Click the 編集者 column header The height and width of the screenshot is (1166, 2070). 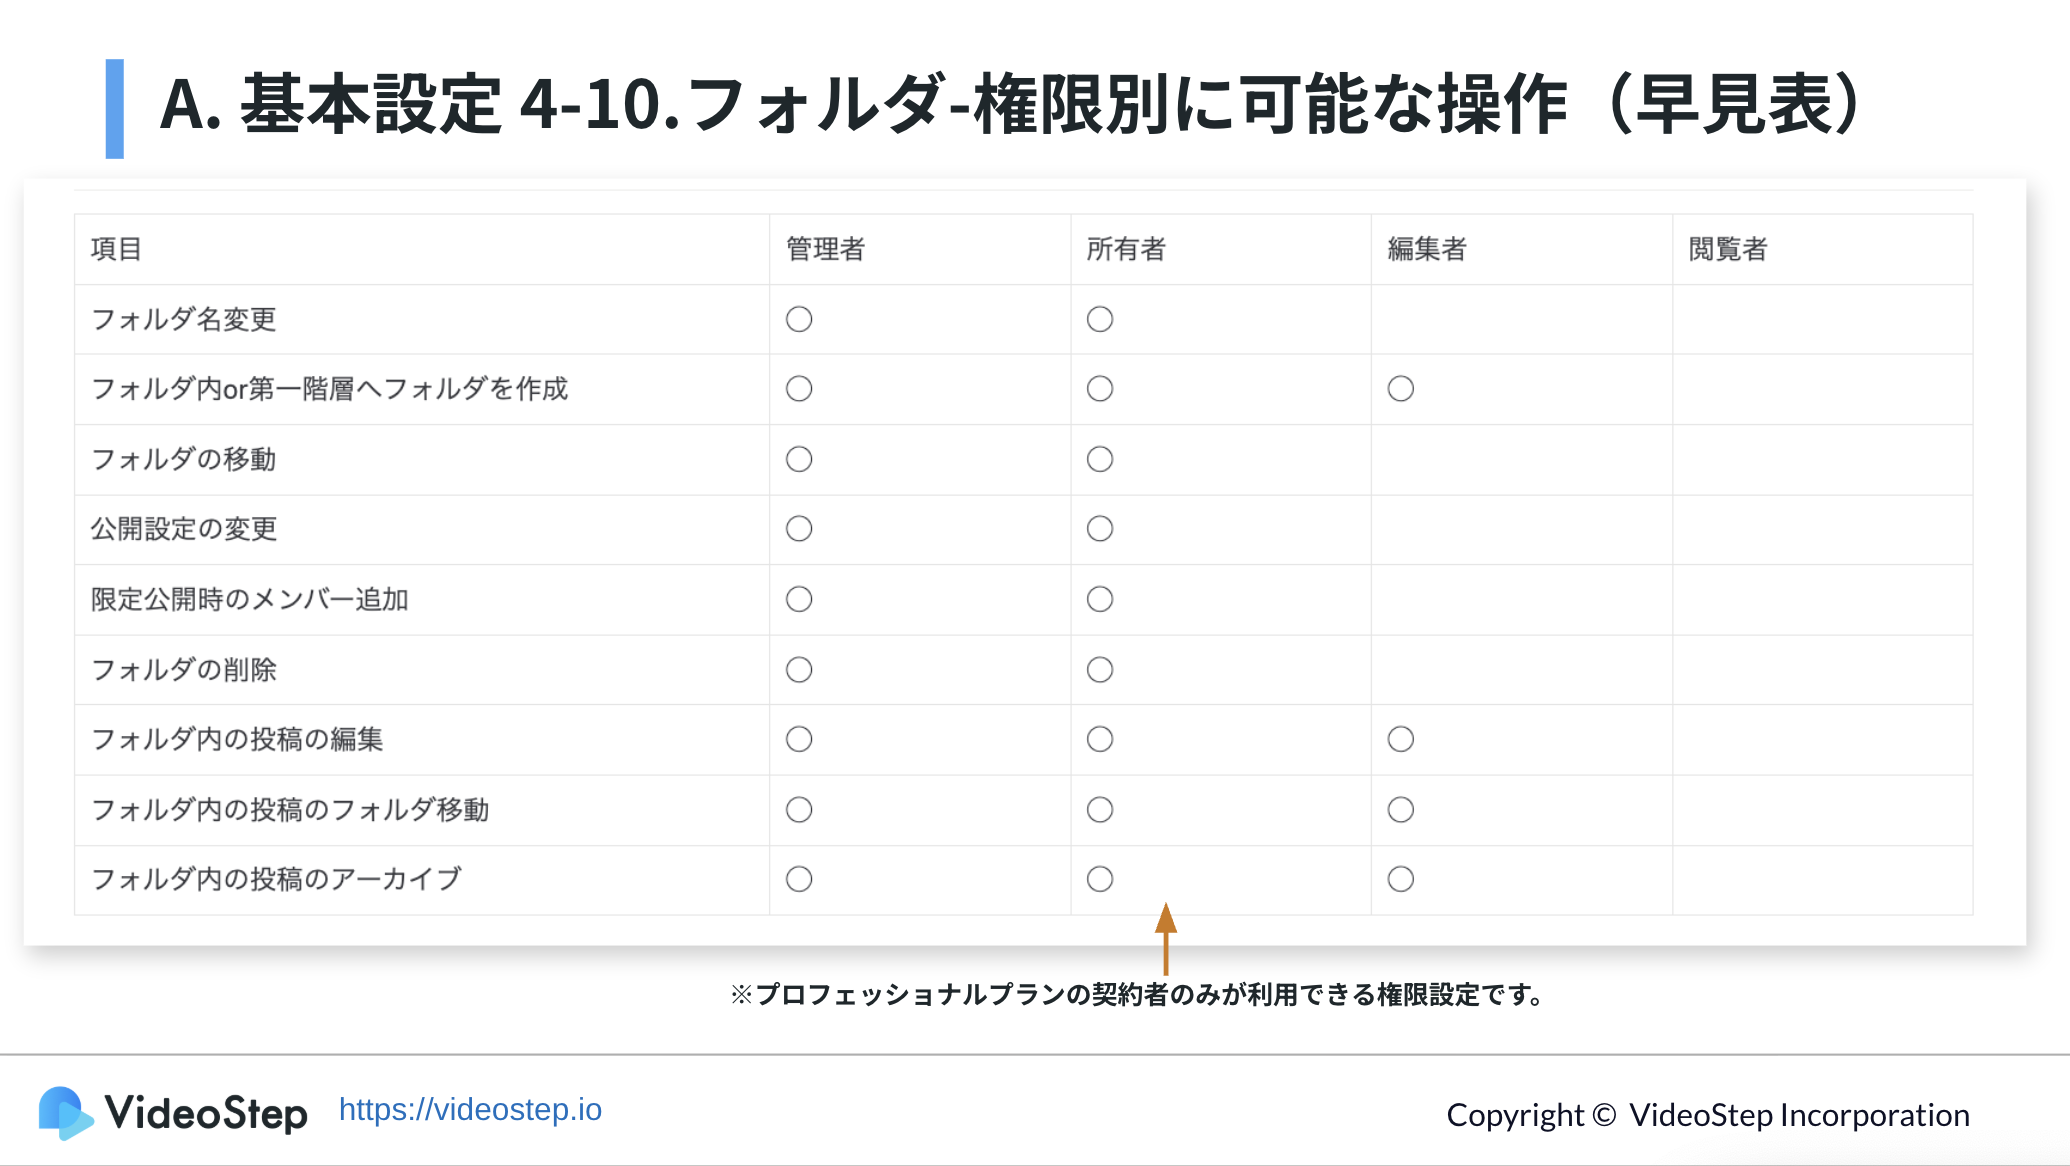1427,249
